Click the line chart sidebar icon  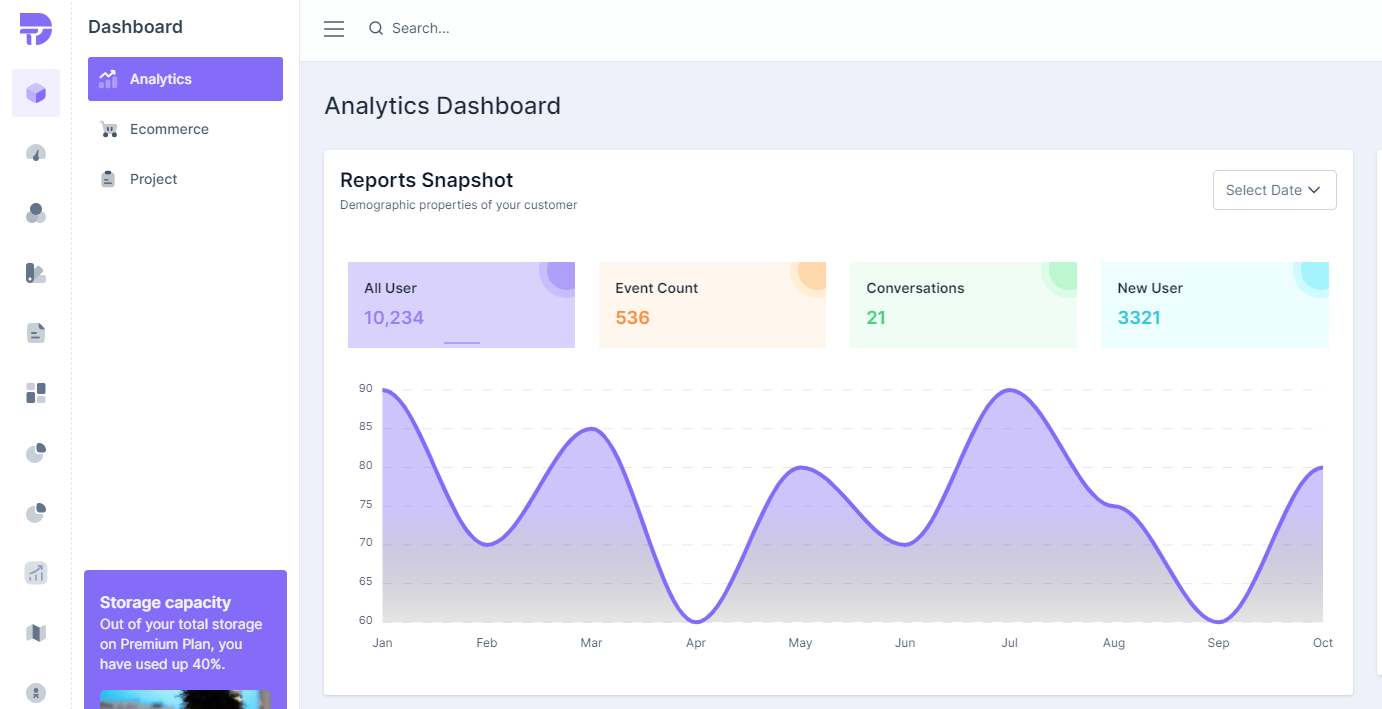coord(36,573)
